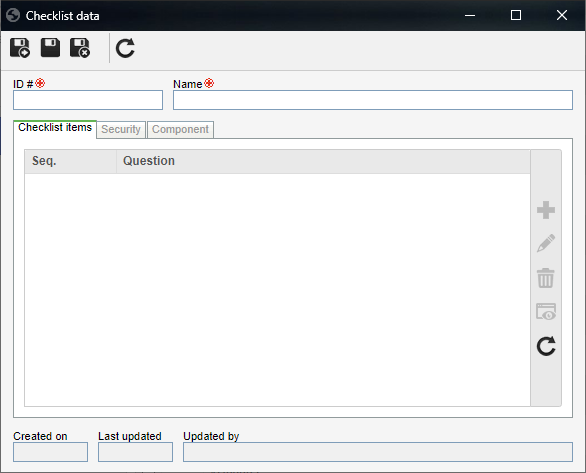This screenshot has height=473, width=586.
Task: Click into the ID # field
Action: pyautogui.click(x=88, y=100)
